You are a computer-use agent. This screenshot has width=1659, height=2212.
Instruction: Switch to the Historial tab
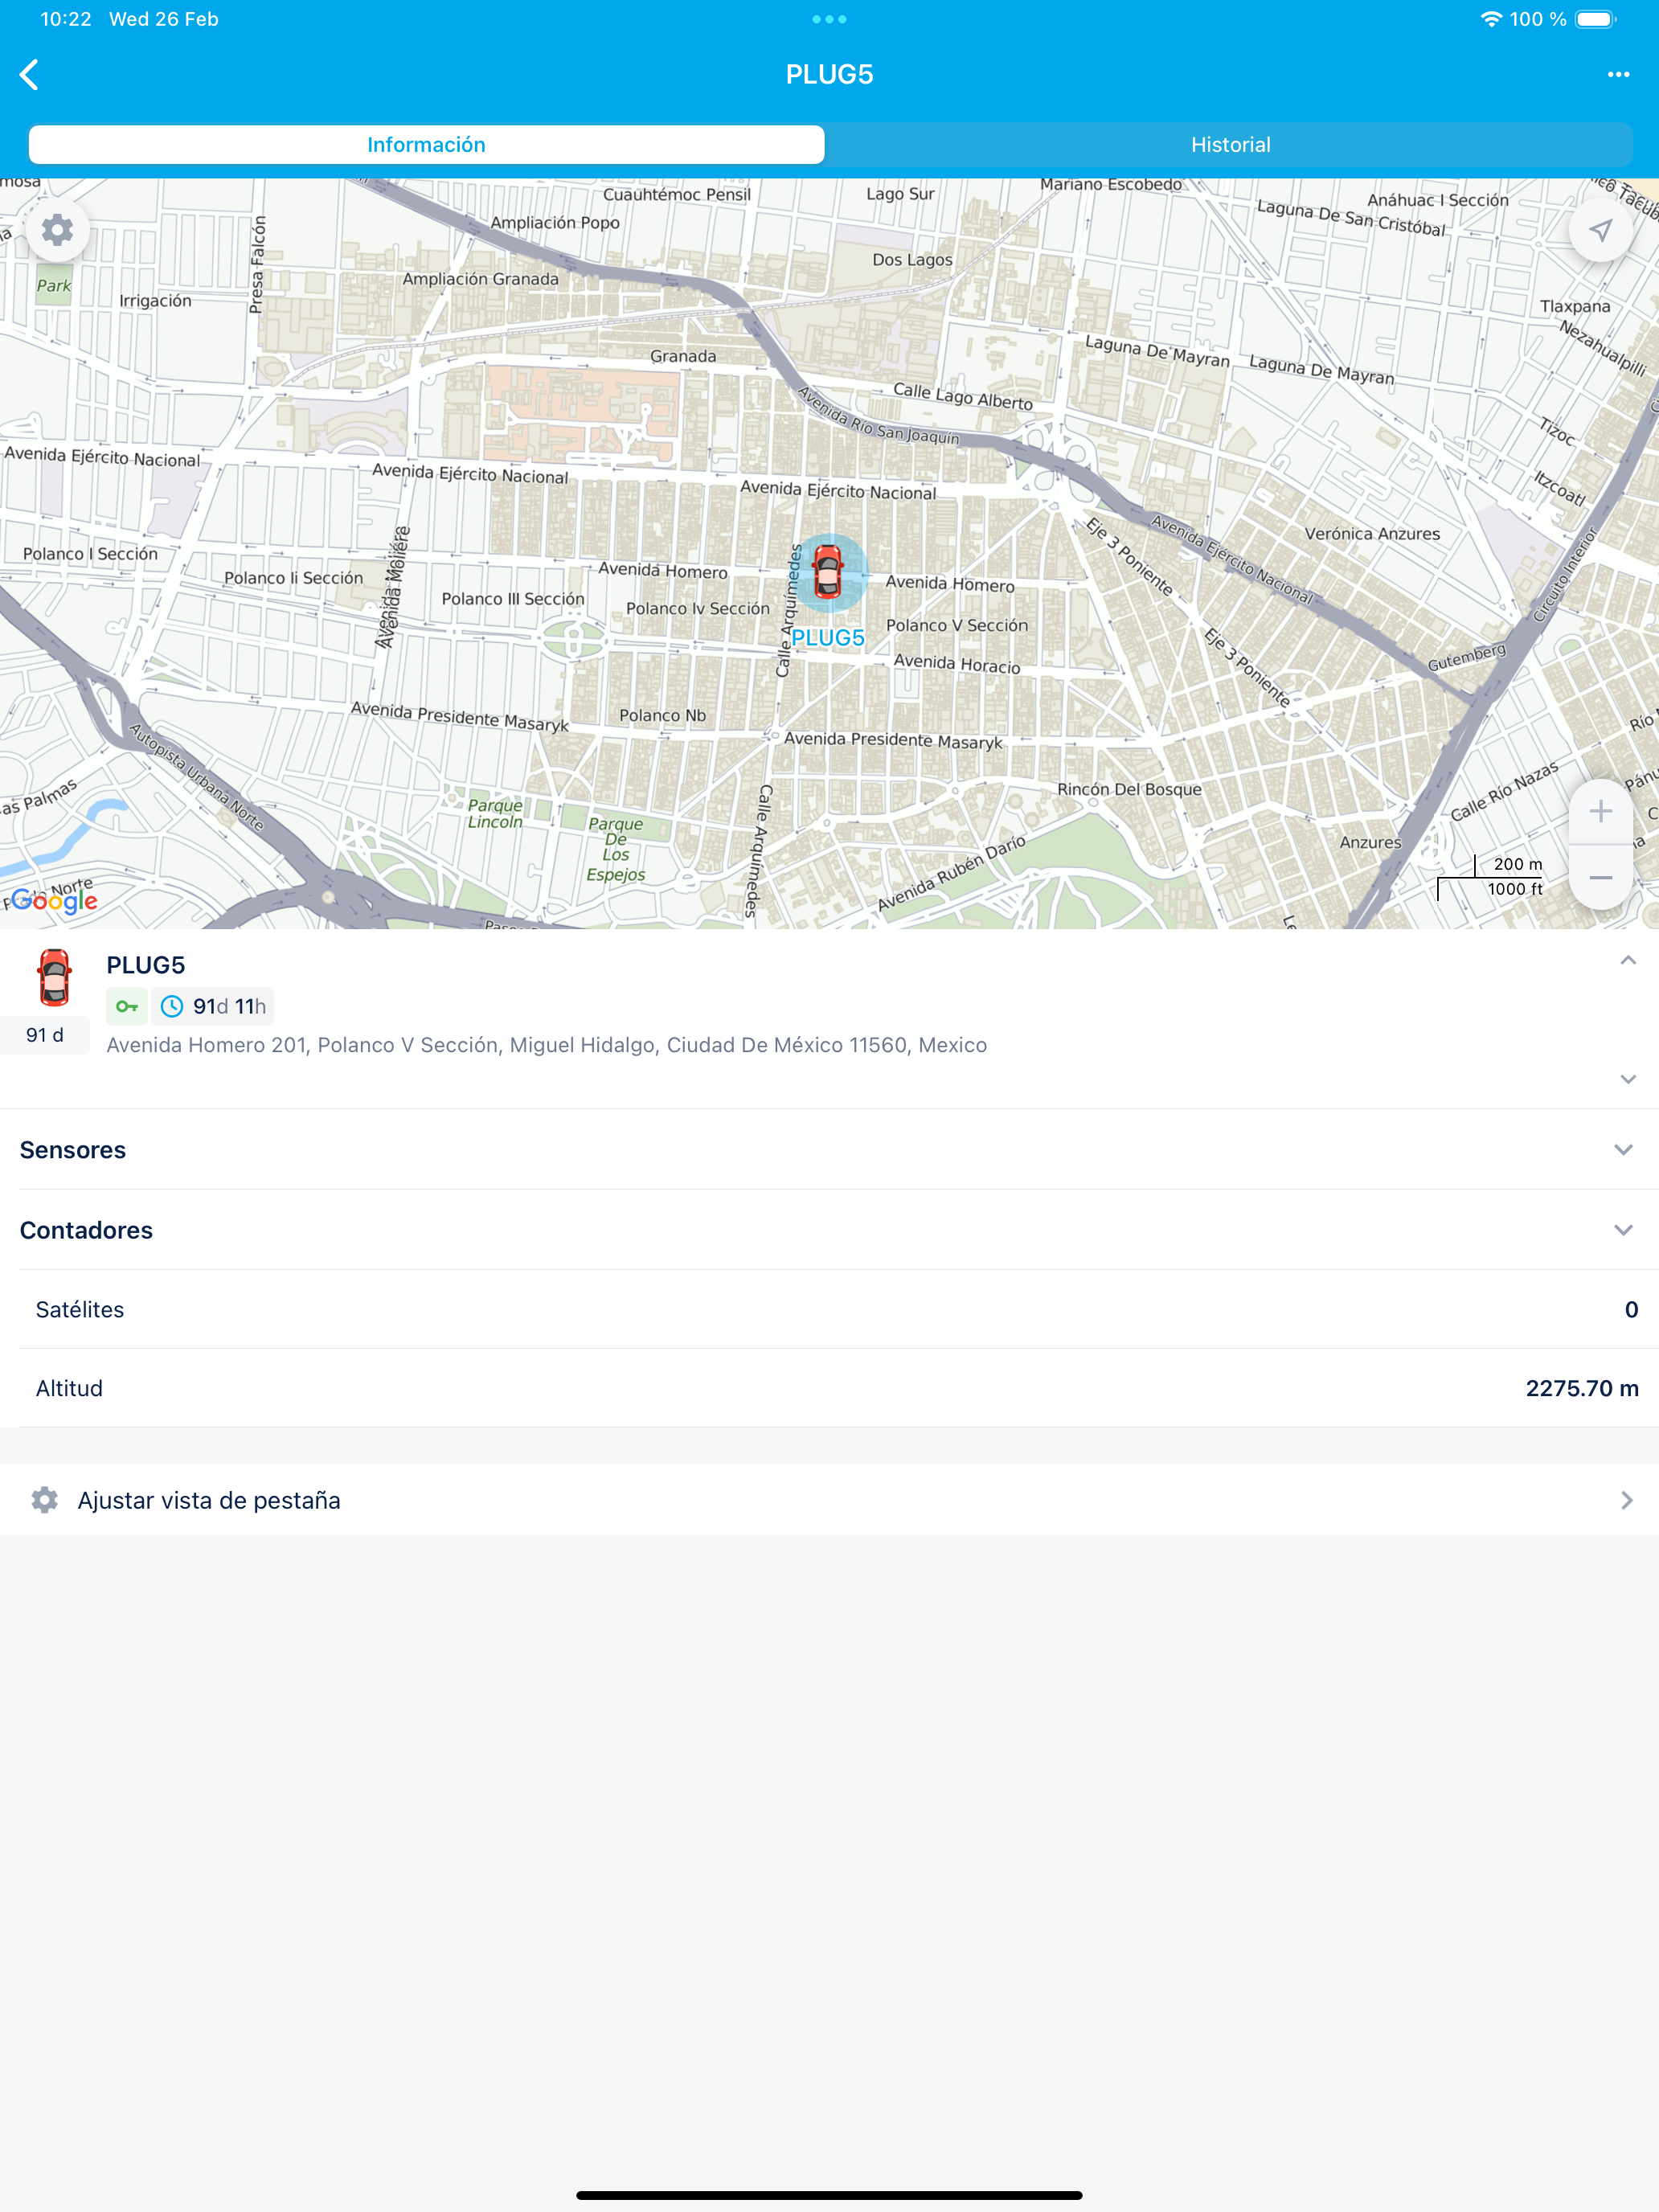tap(1230, 144)
